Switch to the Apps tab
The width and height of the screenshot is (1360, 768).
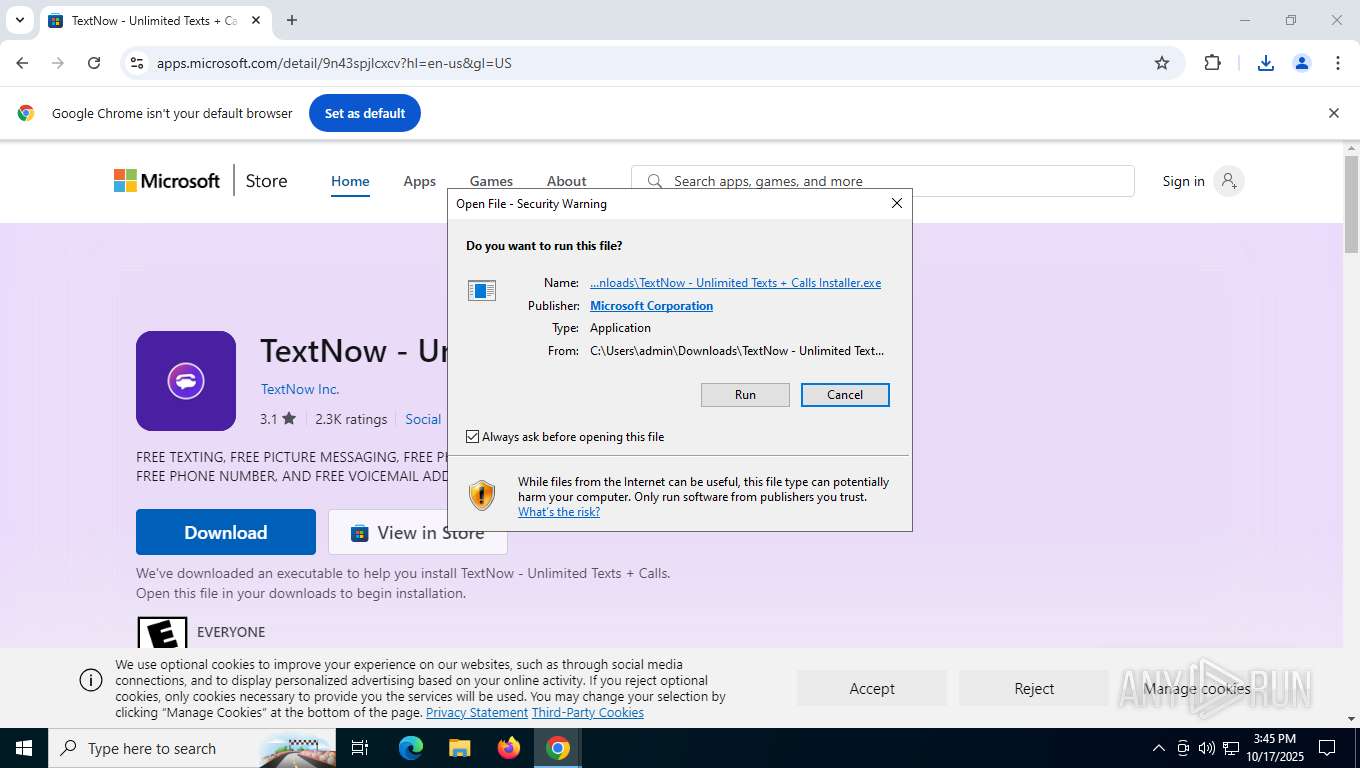click(420, 181)
